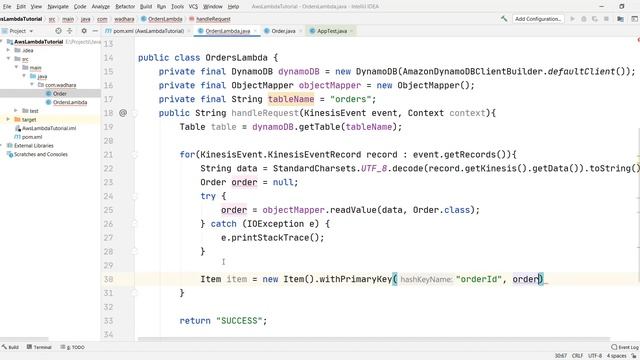Image resolution: width=640 pixels, height=360 pixels.
Task: Collapse the java folder
Action: click(24, 76)
